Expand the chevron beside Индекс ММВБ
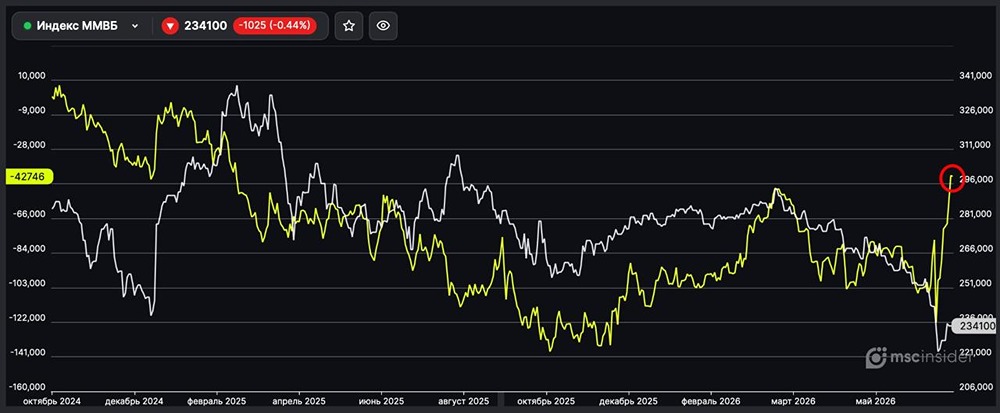Image resolution: width=1000 pixels, height=413 pixels. click(135, 26)
